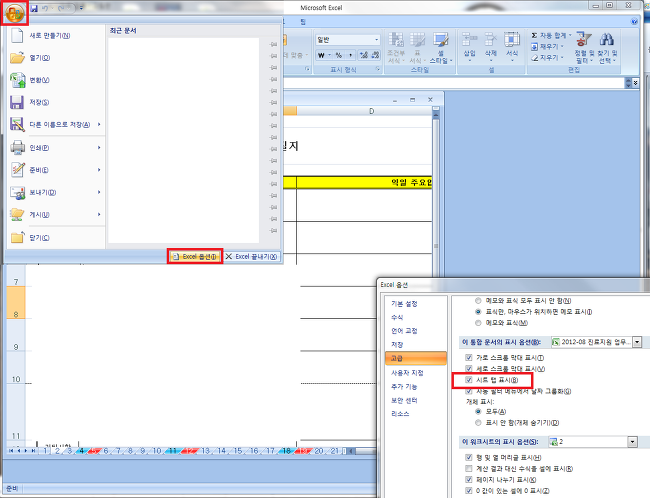Apply currency W accounting format

[321, 55]
